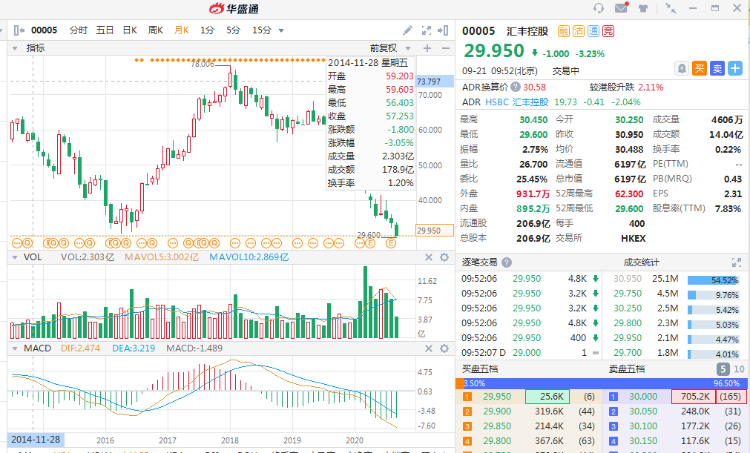Toggle 5-level order book depth
The height and width of the screenshot is (453, 750).
tap(724, 369)
